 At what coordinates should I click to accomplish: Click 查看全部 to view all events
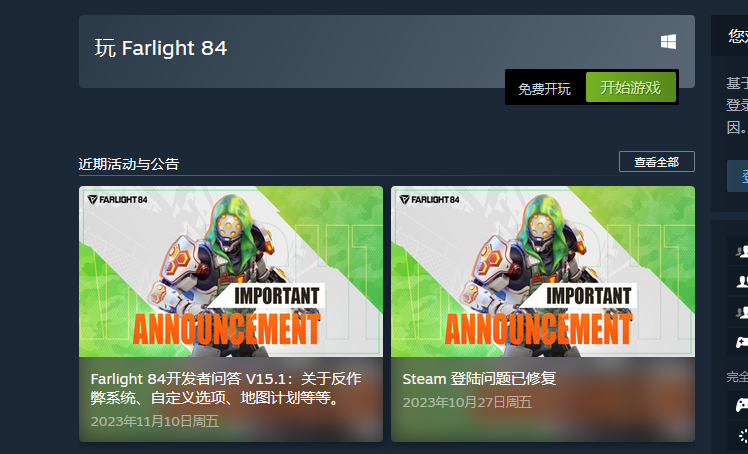pos(656,162)
